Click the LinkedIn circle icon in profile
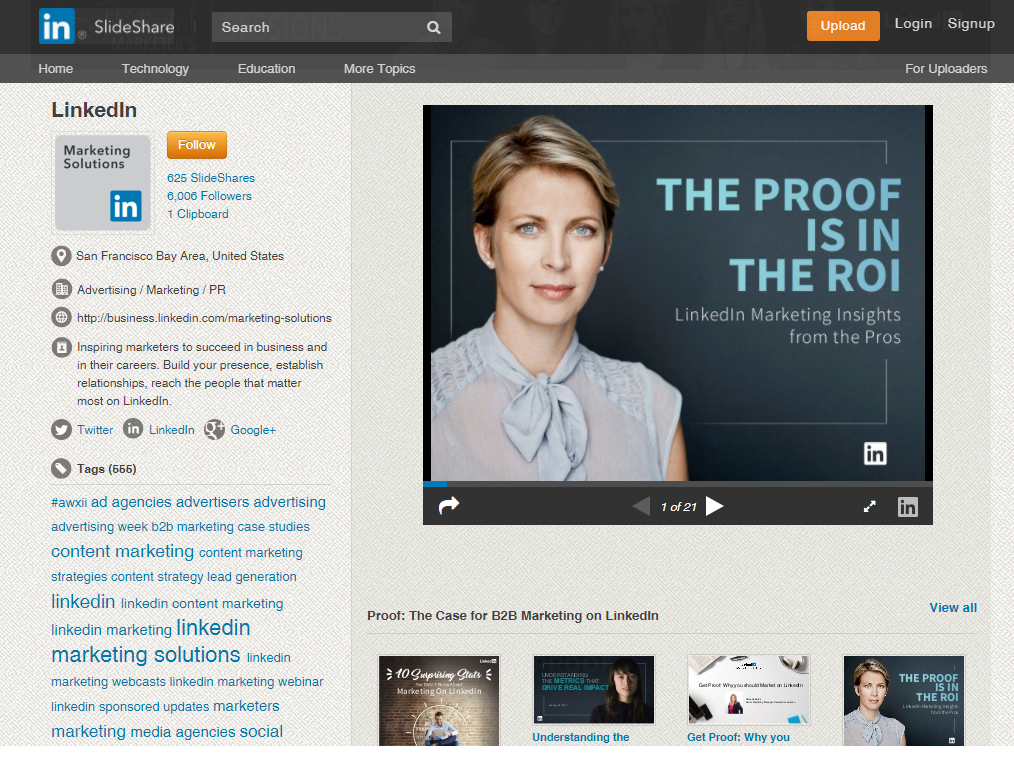1014x776 pixels. [x=133, y=428]
